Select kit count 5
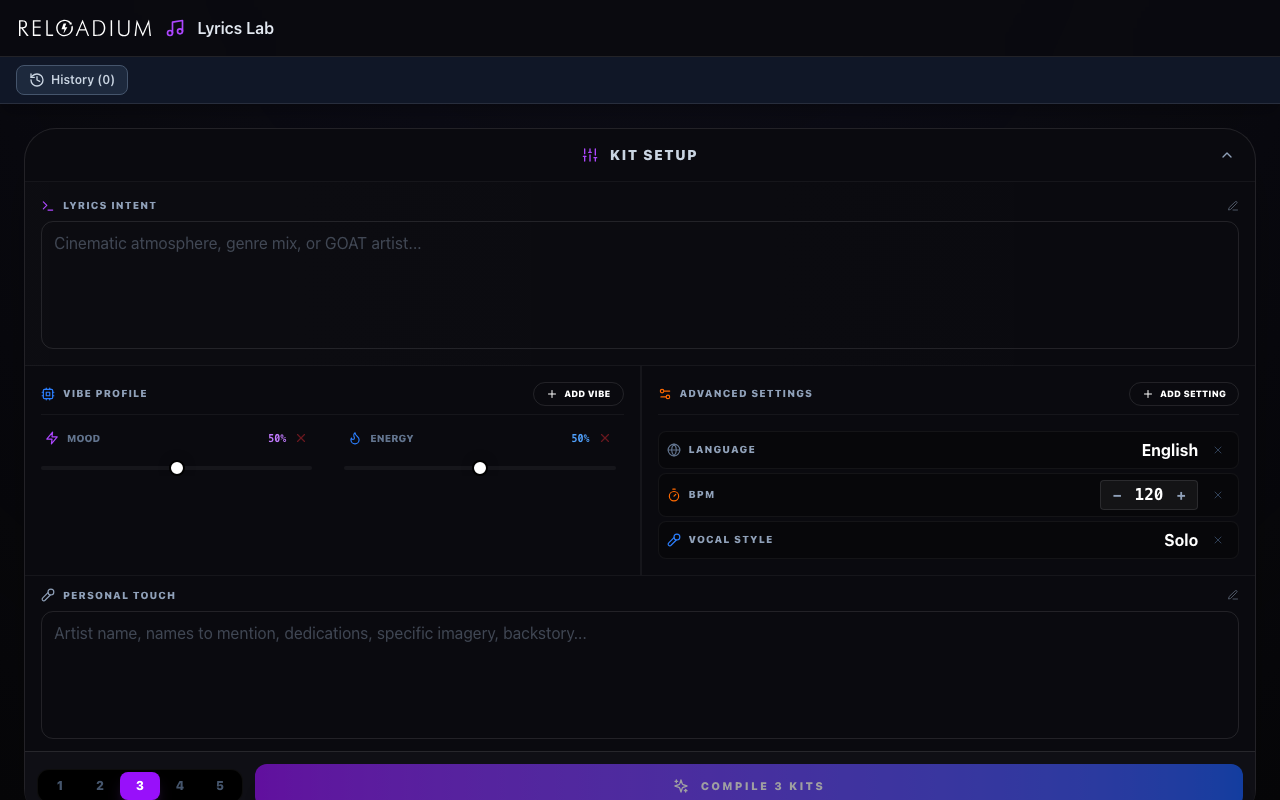The image size is (1280, 800). pyautogui.click(x=220, y=786)
